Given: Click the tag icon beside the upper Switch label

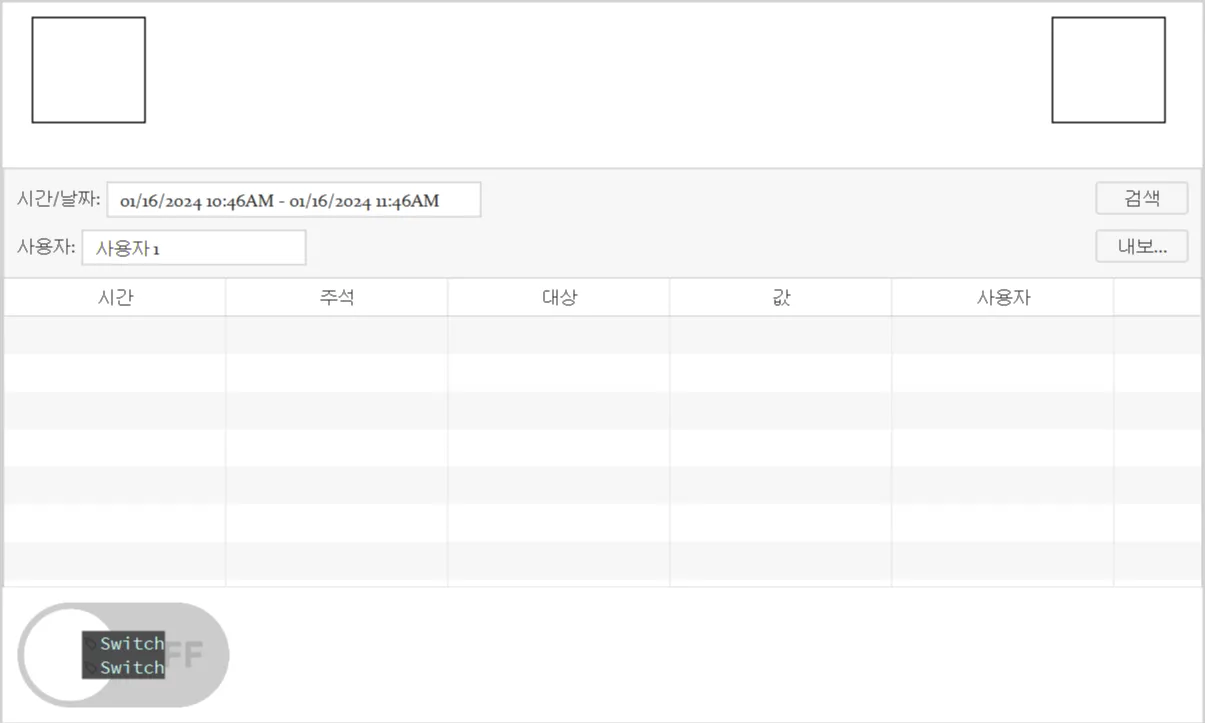Looking at the screenshot, I should click(x=91, y=643).
